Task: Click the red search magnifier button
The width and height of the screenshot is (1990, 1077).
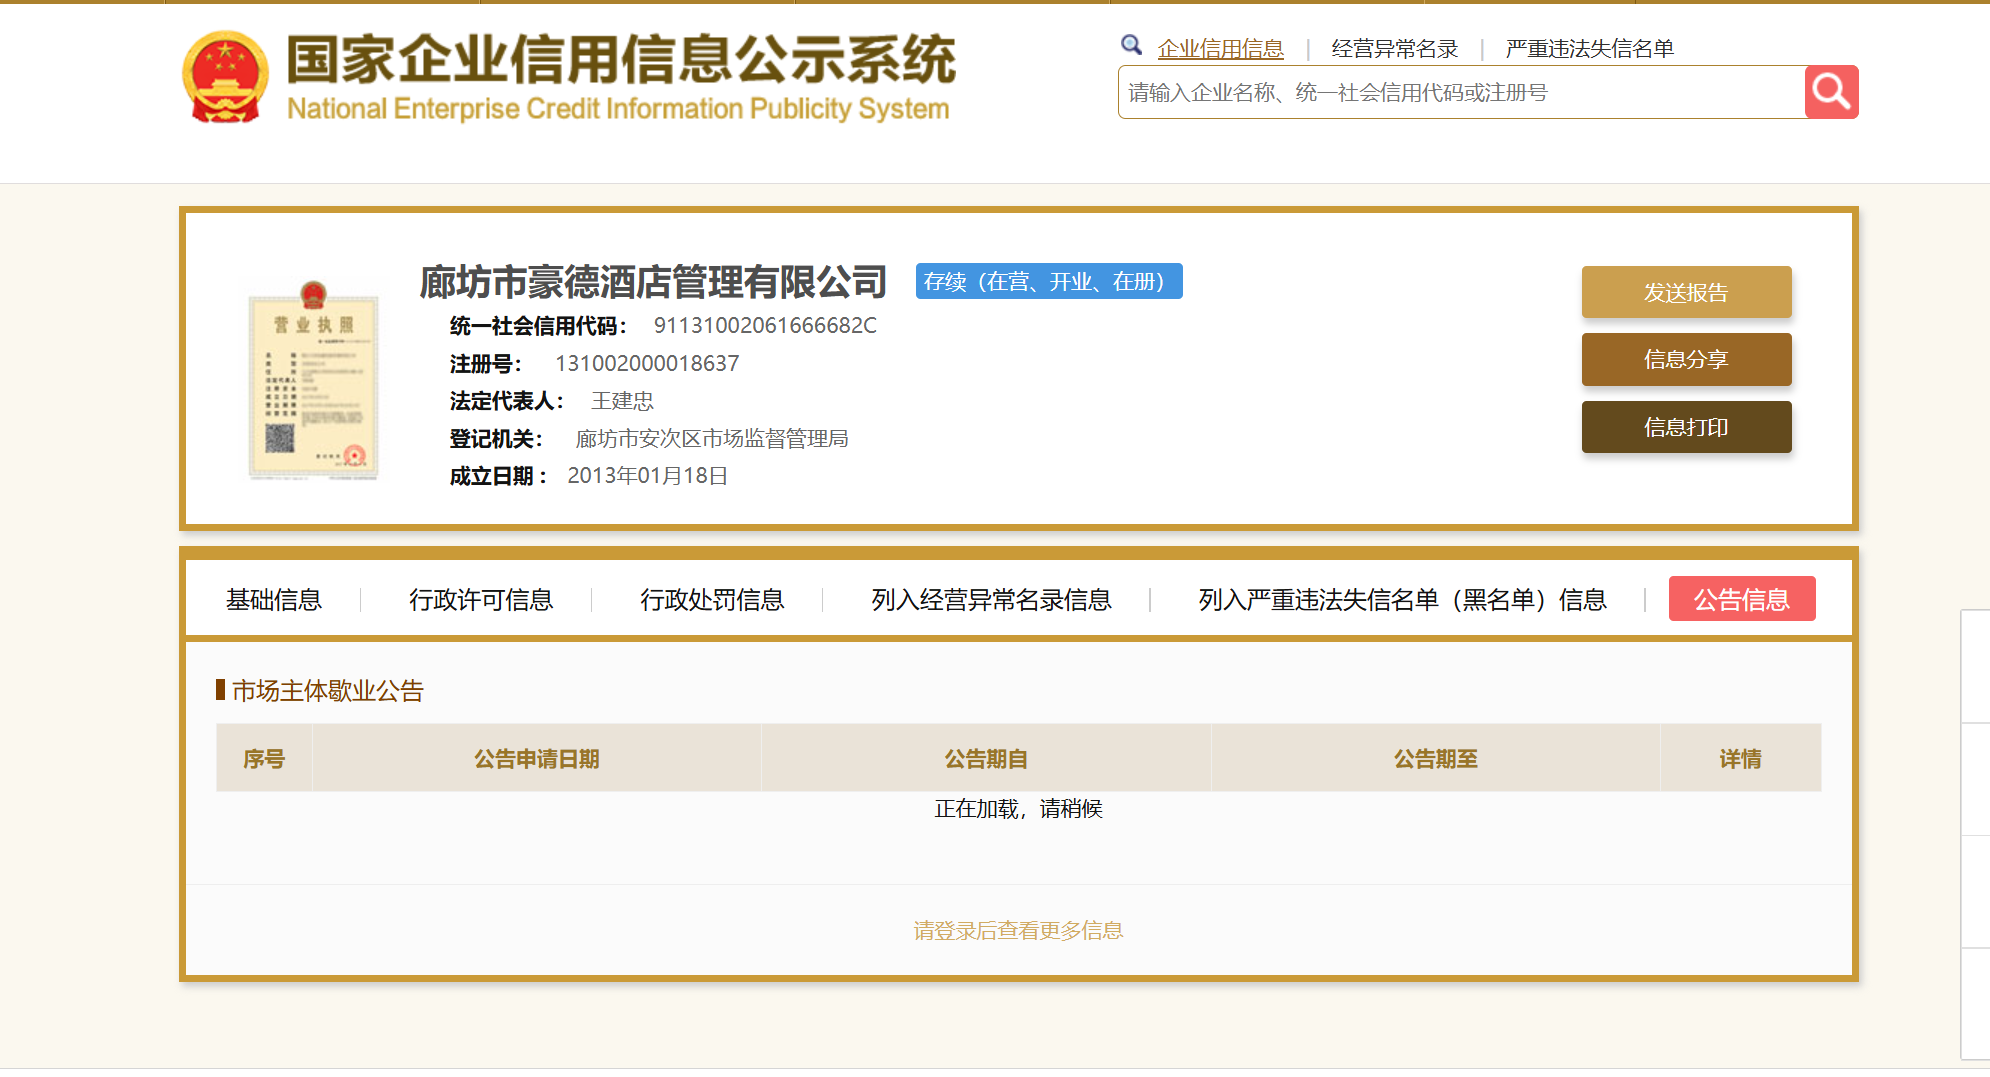Action: (1831, 92)
